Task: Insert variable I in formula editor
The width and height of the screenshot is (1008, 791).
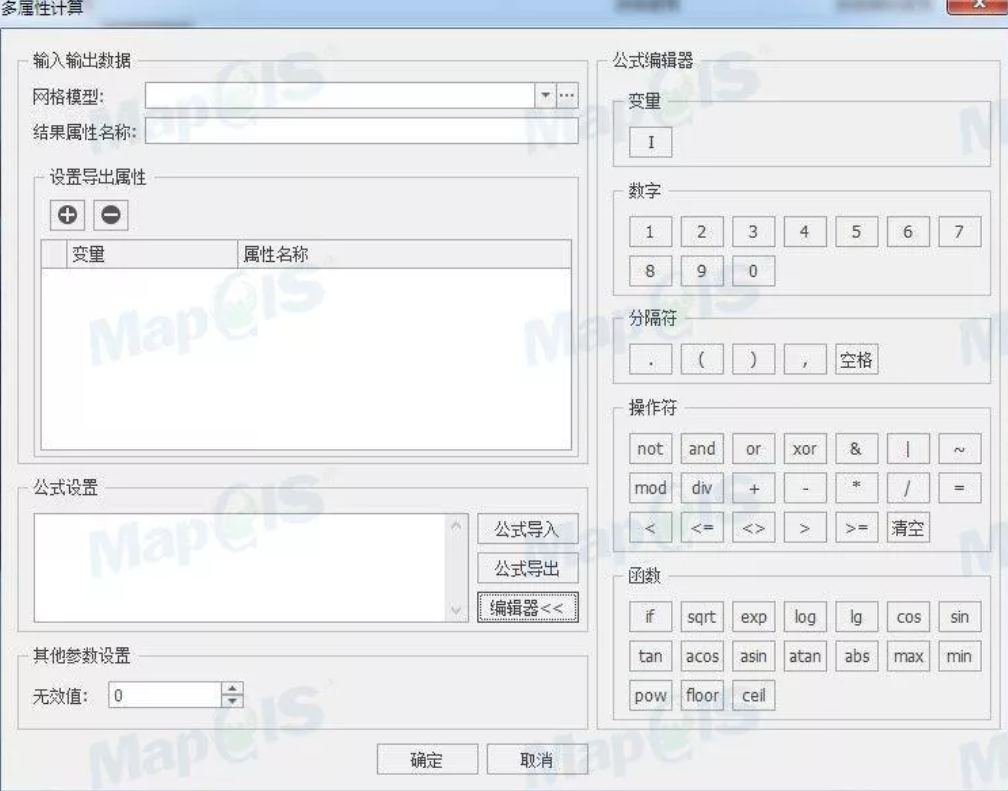Action: click(x=651, y=142)
